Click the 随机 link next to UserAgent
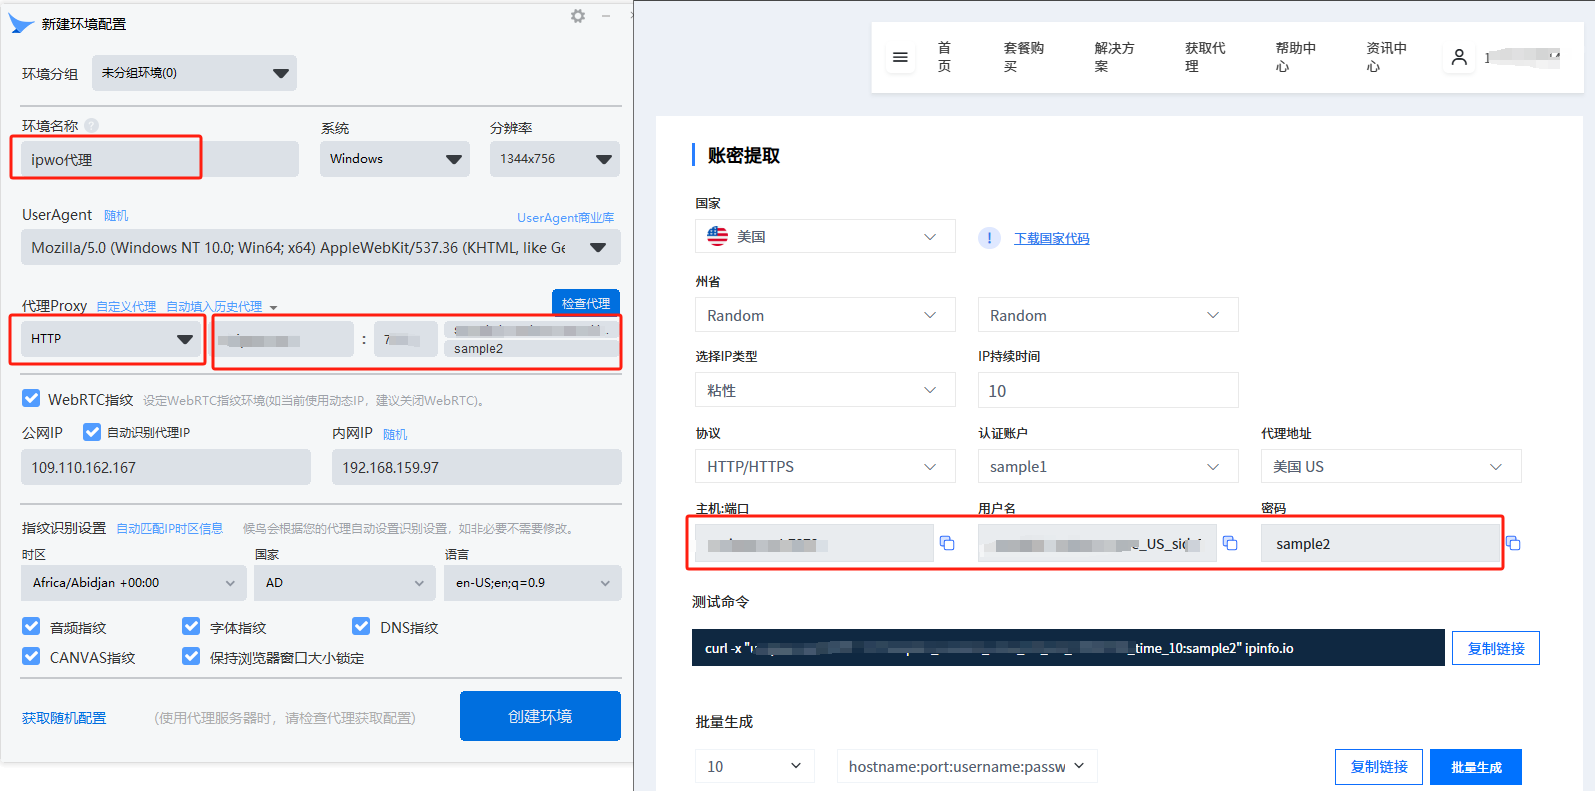This screenshot has height=791, width=1595. pyautogui.click(x=116, y=215)
